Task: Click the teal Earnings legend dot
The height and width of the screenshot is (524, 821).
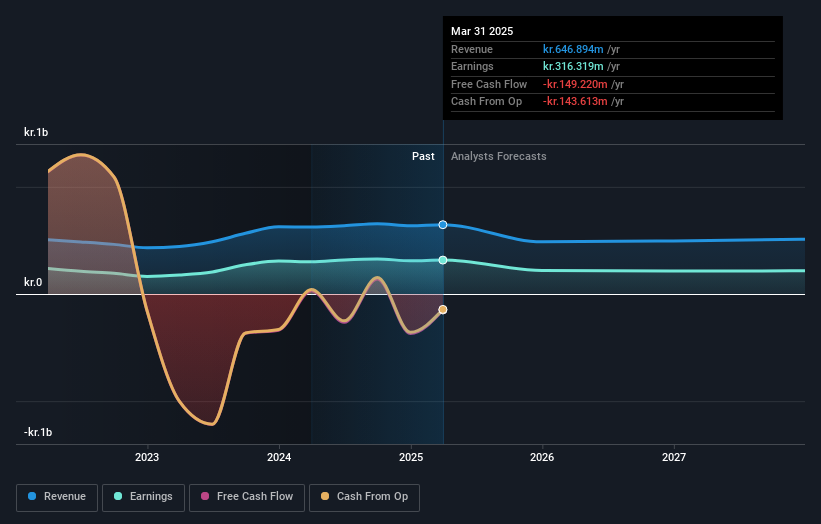Action: [x=118, y=496]
